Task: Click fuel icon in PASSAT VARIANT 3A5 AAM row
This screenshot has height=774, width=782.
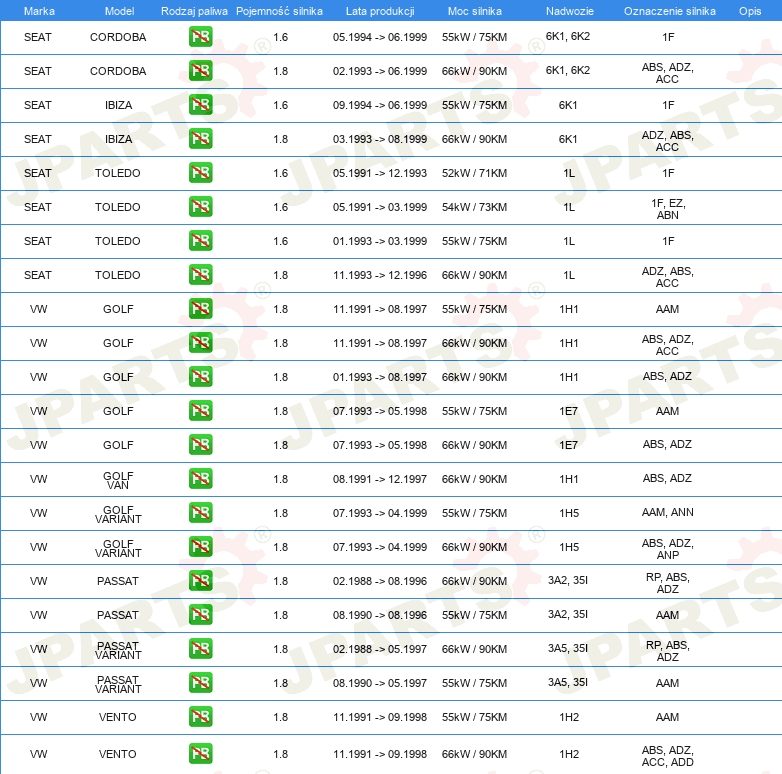Action: coord(200,683)
